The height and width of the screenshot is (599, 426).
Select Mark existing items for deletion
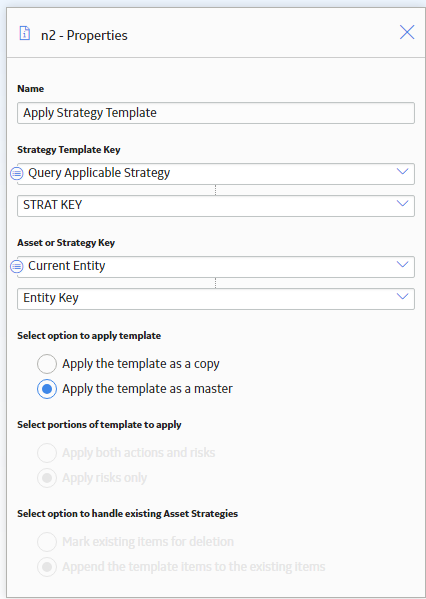pos(47,542)
